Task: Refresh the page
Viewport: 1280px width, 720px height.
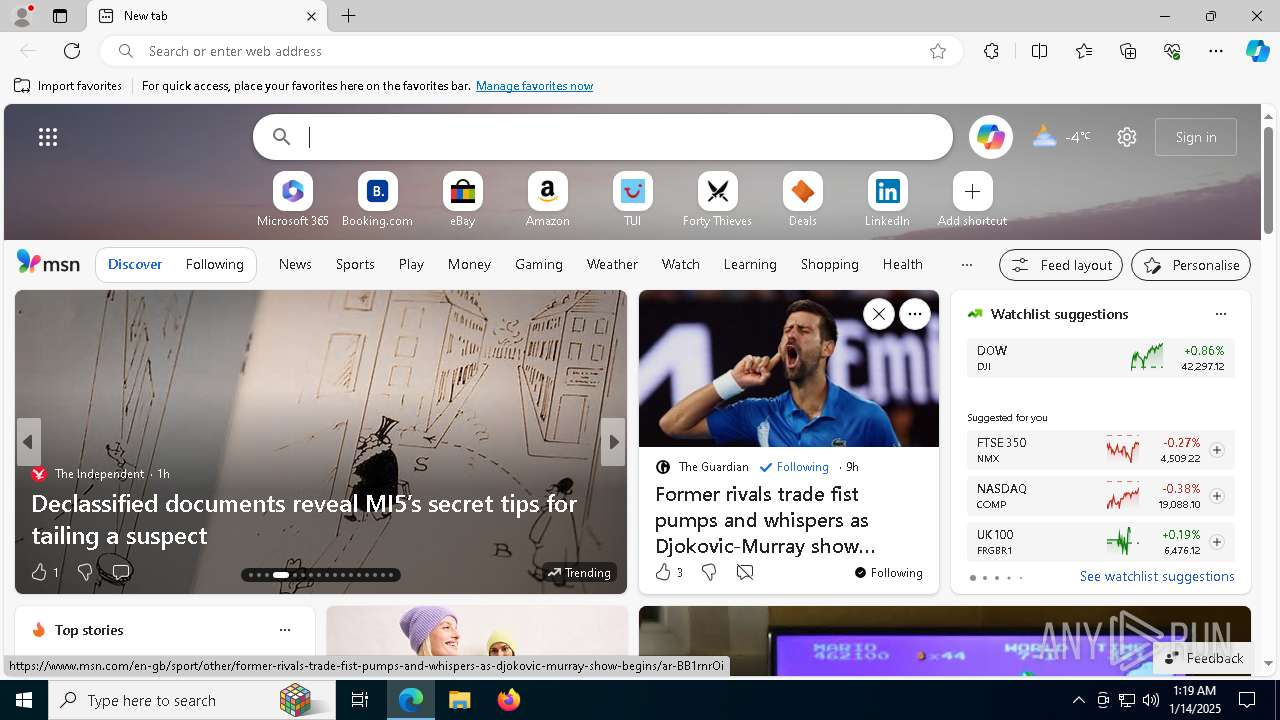Action: coord(72,51)
